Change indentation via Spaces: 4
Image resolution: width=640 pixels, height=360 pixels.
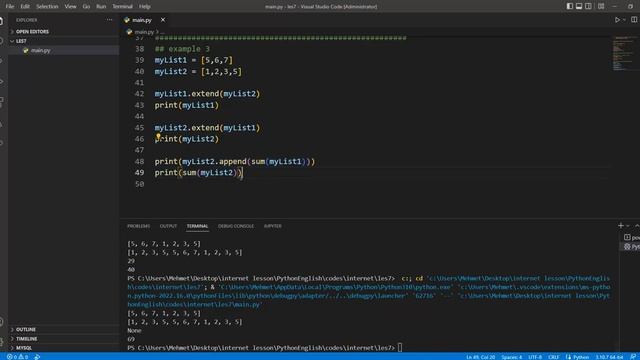pyautogui.click(x=511, y=357)
